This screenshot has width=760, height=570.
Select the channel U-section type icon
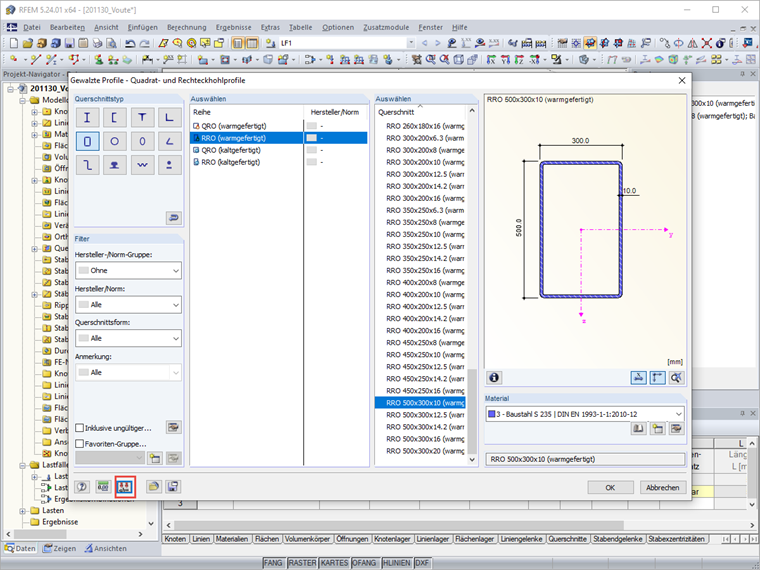tap(114, 117)
